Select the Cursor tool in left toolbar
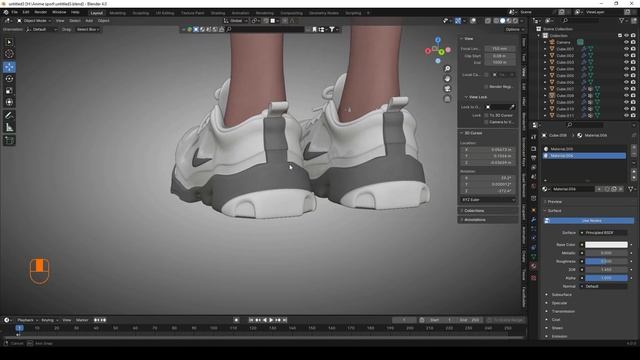 9,54
